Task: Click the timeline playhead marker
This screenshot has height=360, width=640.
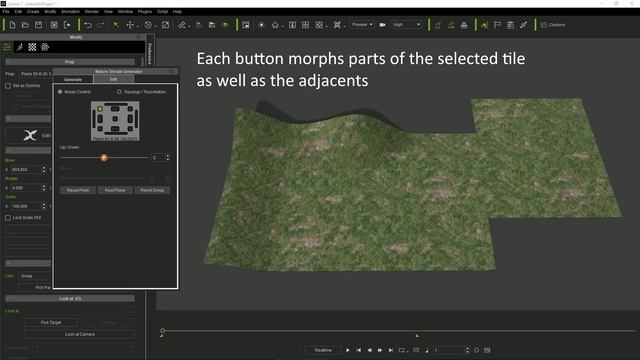Action: pyautogui.click(x=162, y=331)
